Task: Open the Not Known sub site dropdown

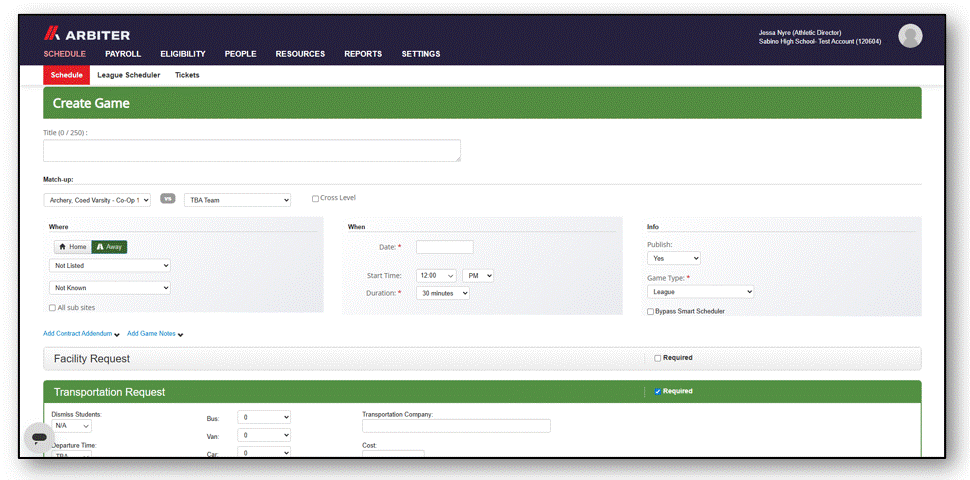Action: [x=109, y=288]
